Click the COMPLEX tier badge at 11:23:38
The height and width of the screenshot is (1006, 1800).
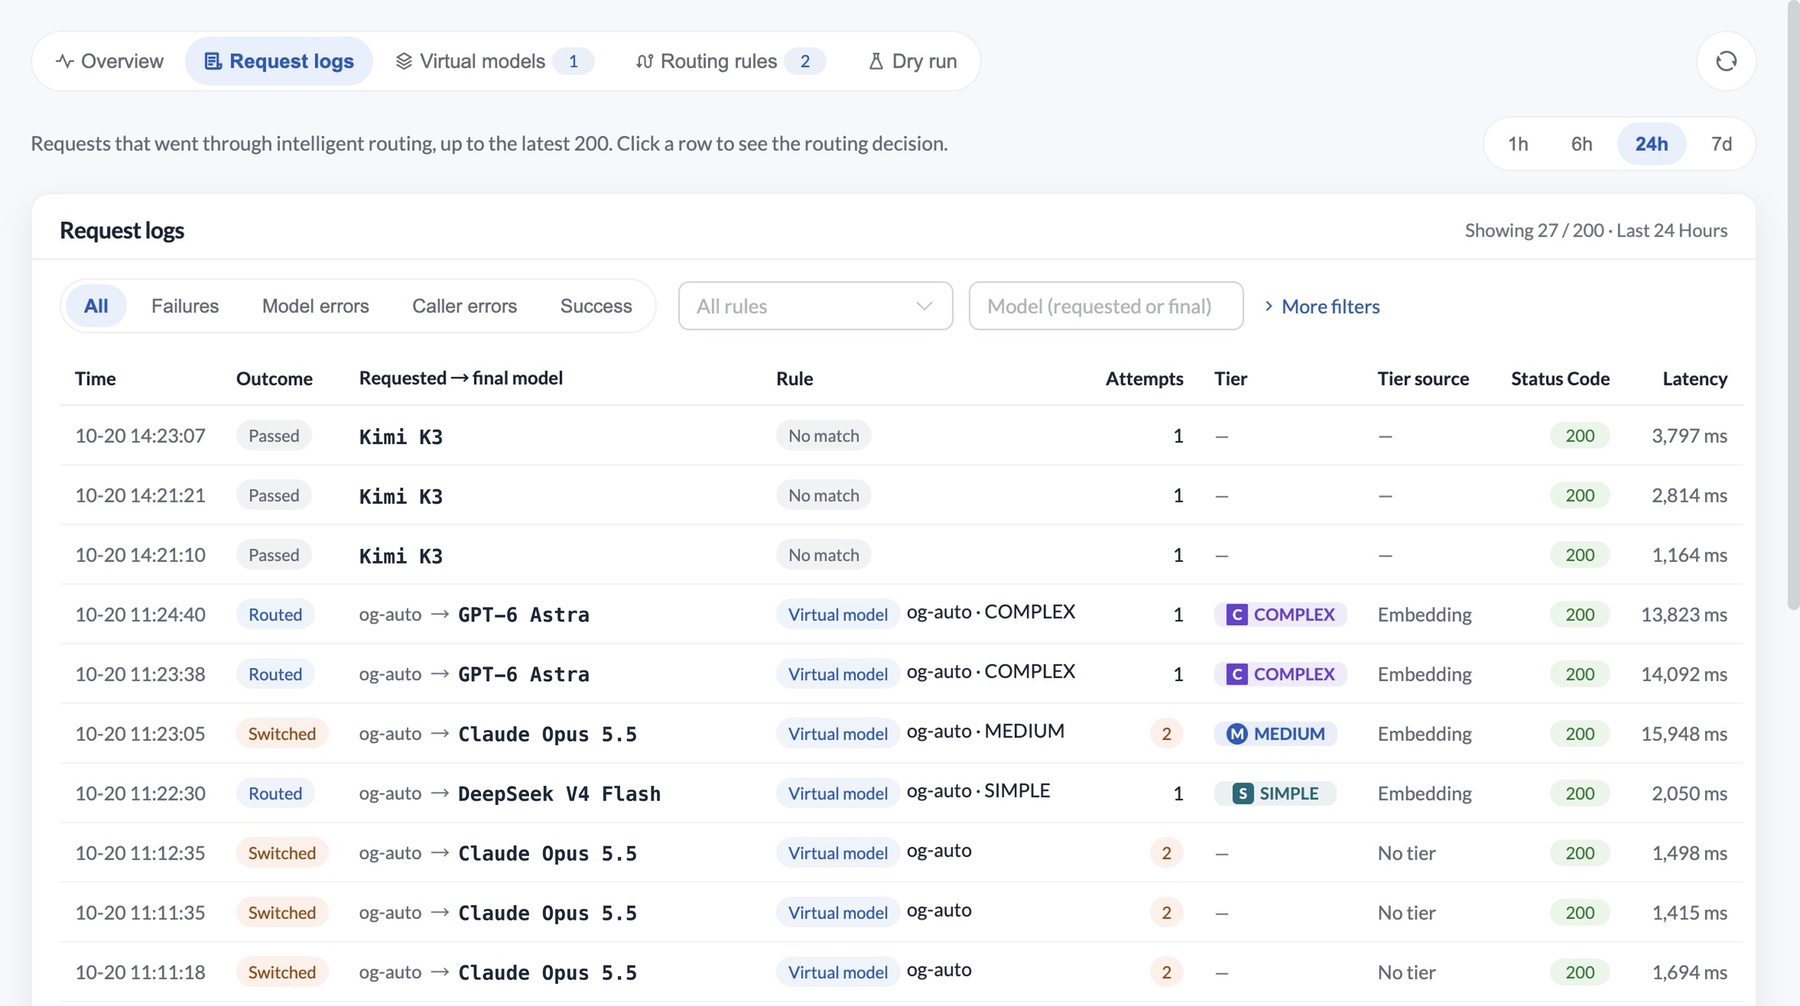[1280, 674]
